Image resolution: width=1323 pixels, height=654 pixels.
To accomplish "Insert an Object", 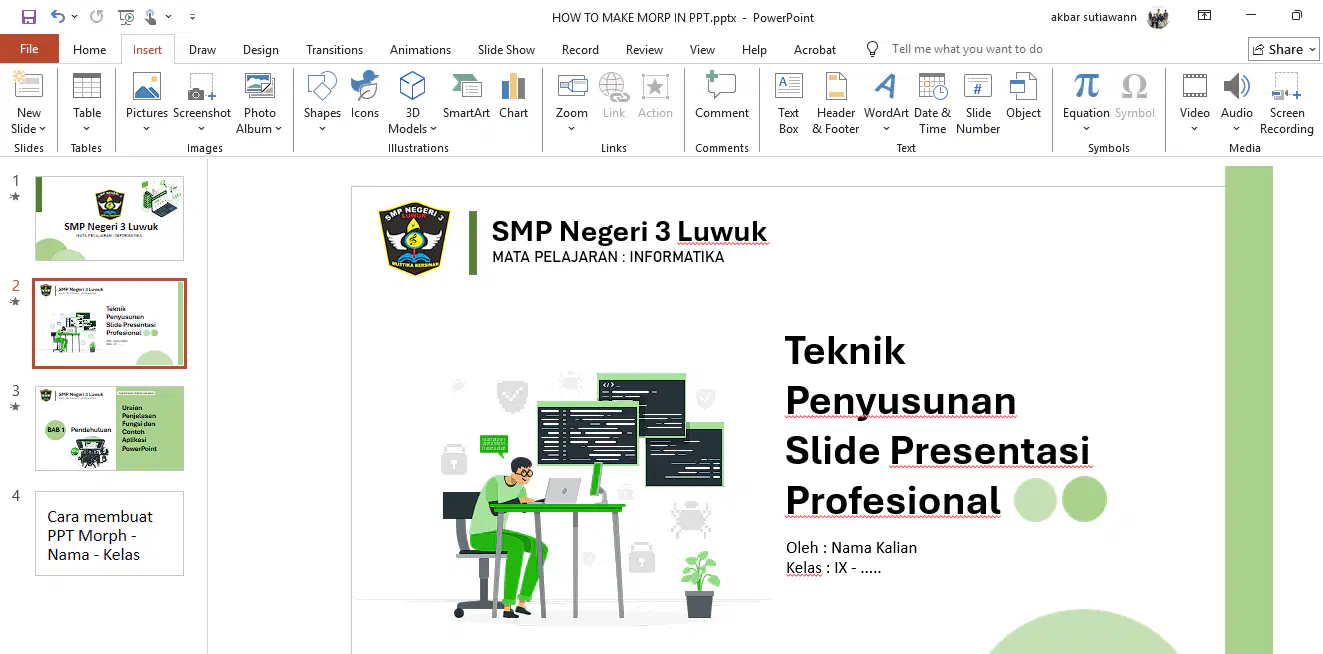I will (1023, 97).
